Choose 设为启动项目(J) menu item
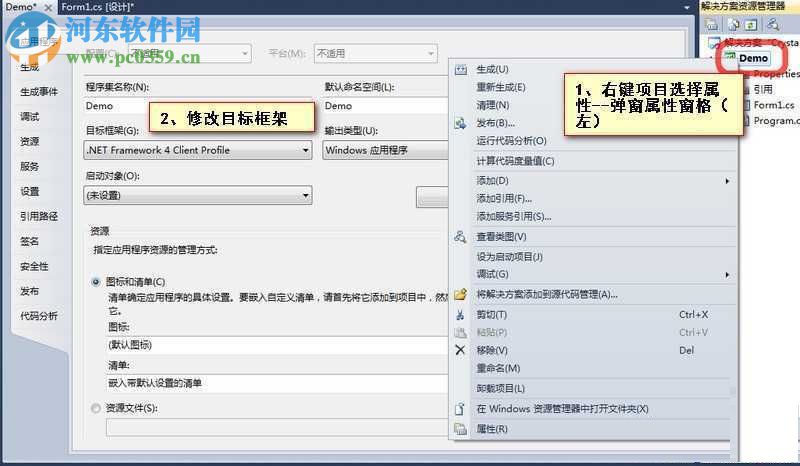Image resolution: width=800 pixels, height=466 pixels. (509, 257)
